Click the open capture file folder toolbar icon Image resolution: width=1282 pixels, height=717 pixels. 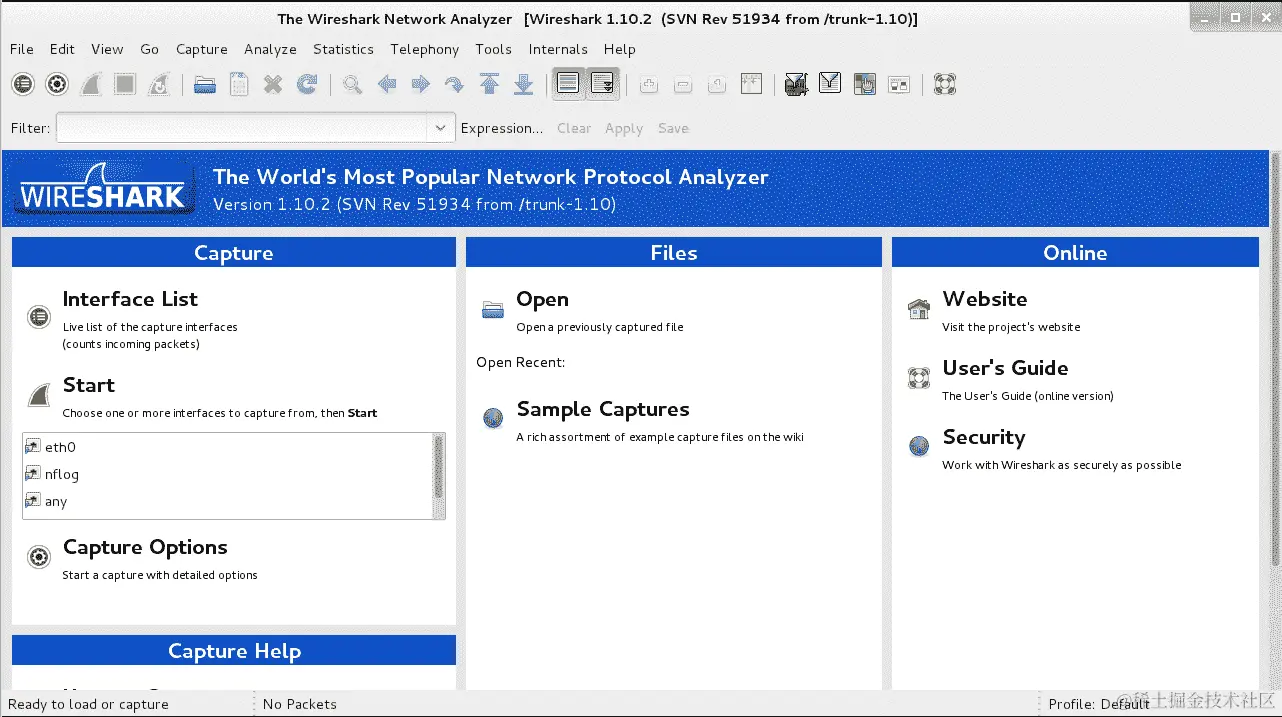[x=205, y=84]
